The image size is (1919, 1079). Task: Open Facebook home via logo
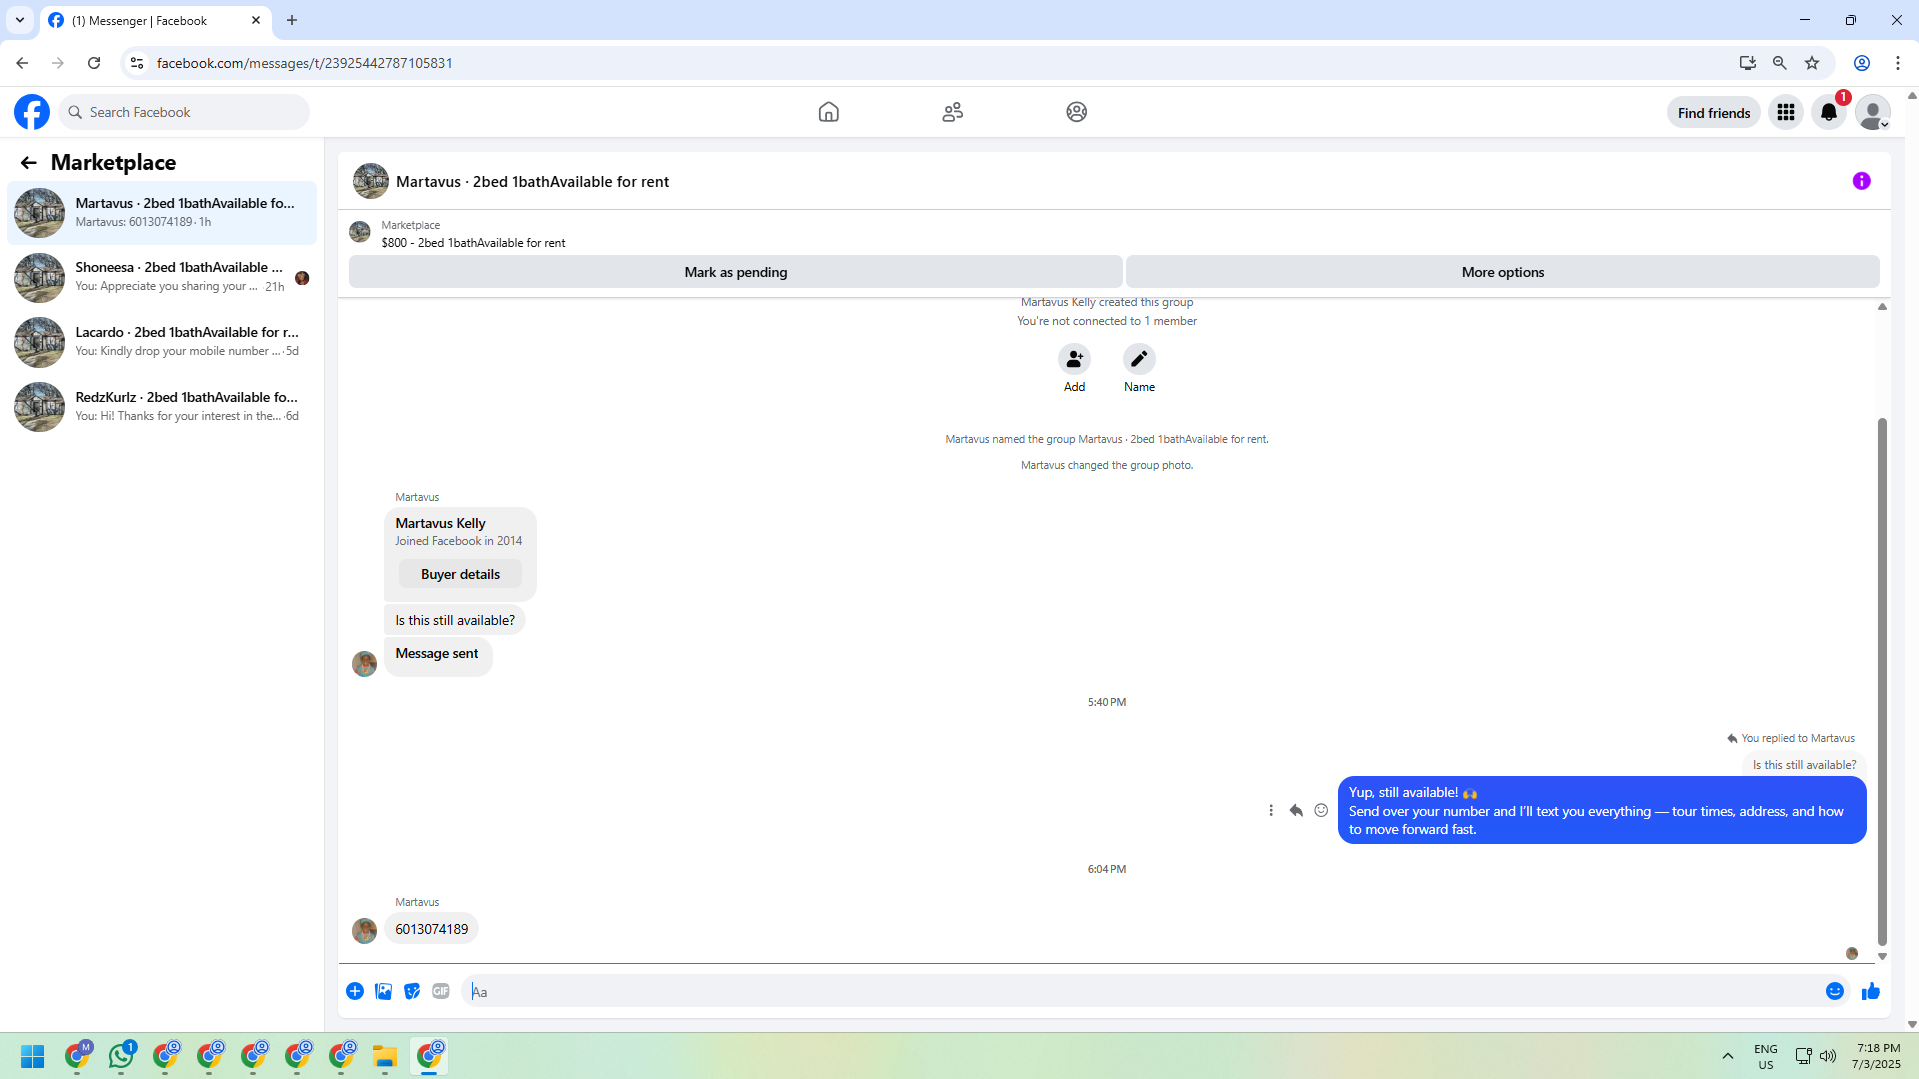[32, 112]
